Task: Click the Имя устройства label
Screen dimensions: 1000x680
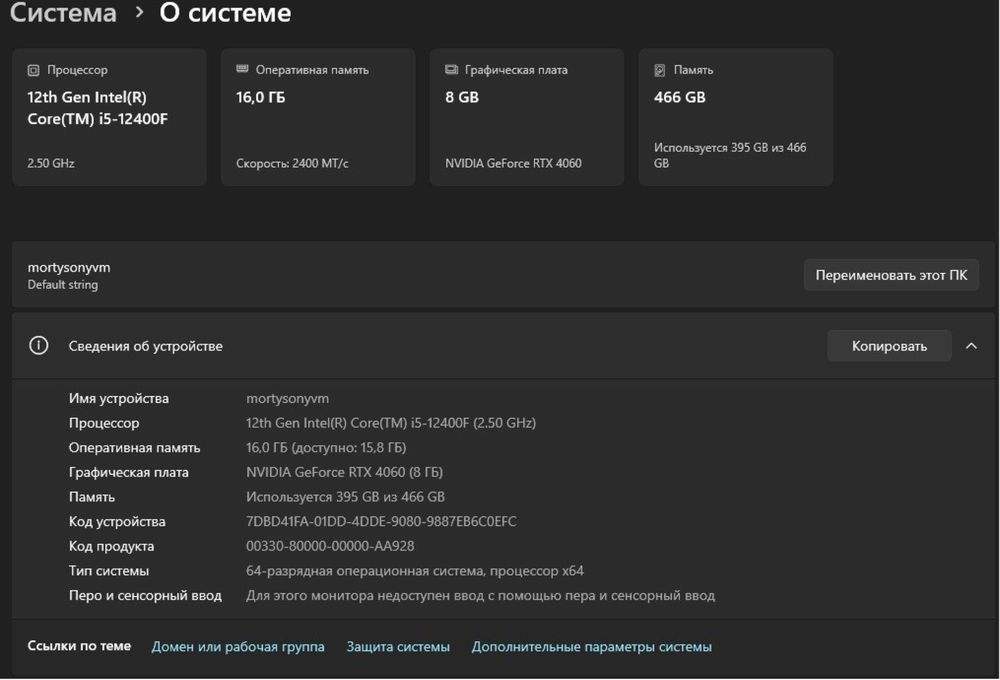Action: pyautogui.click(x=119, y=398)
